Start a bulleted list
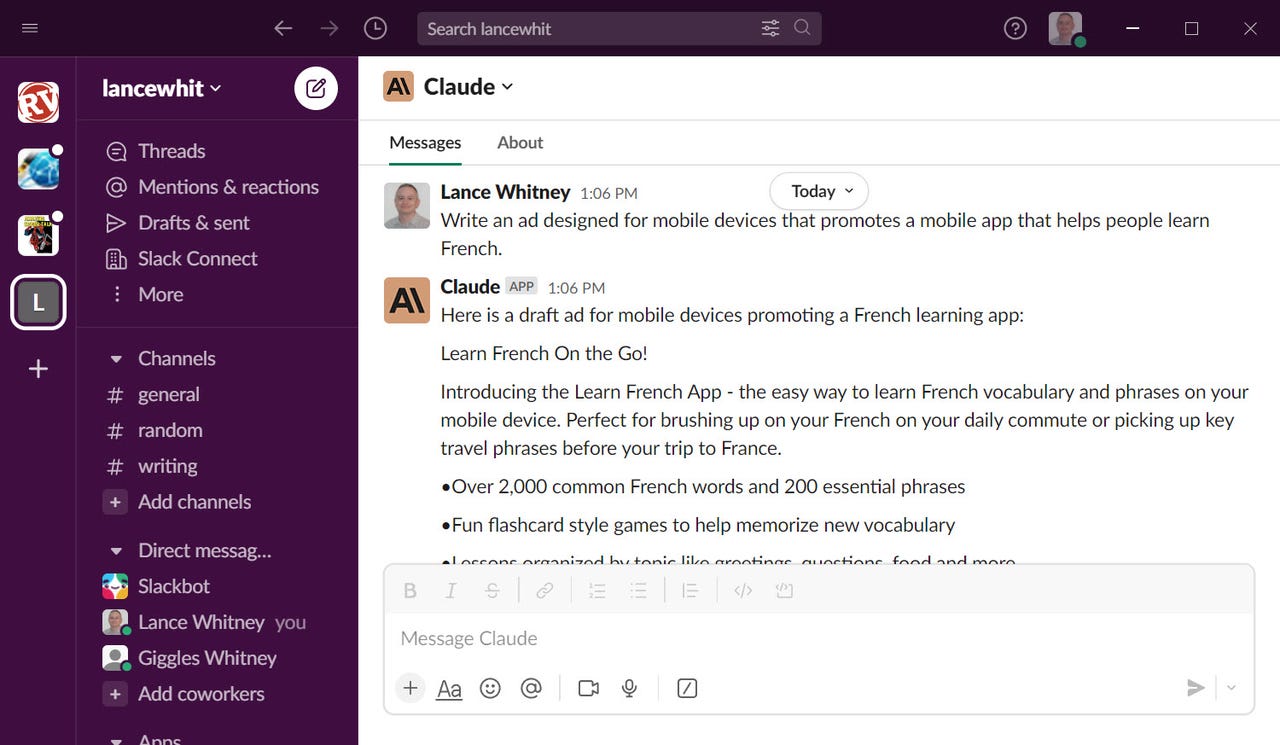The width and height of the screenshot is (1280, 745). point(638,591)
